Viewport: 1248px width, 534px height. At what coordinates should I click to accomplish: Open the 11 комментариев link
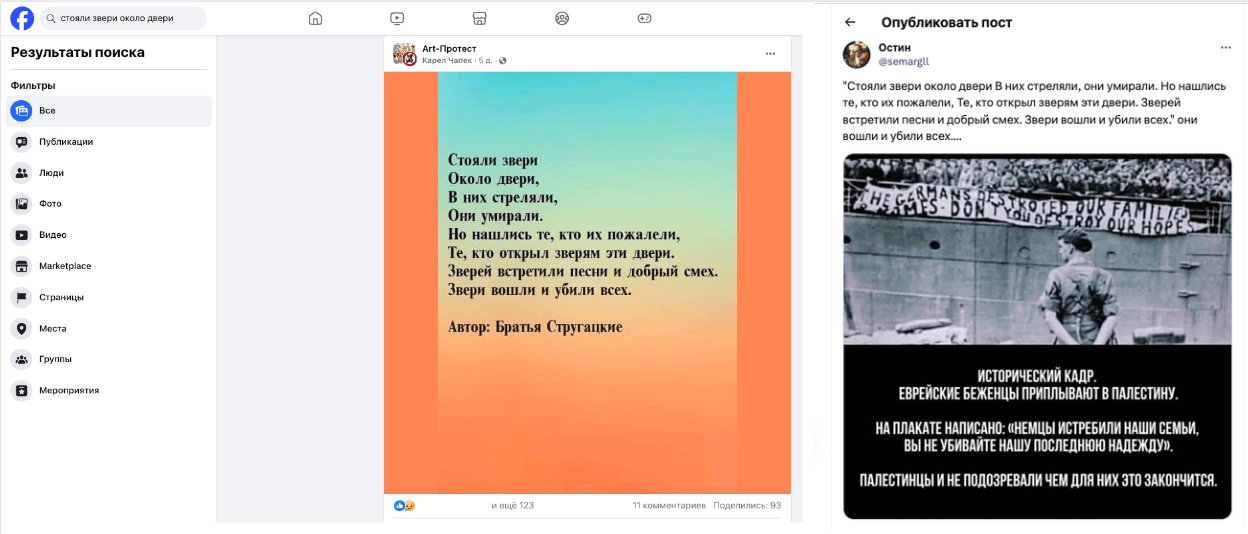669,505
